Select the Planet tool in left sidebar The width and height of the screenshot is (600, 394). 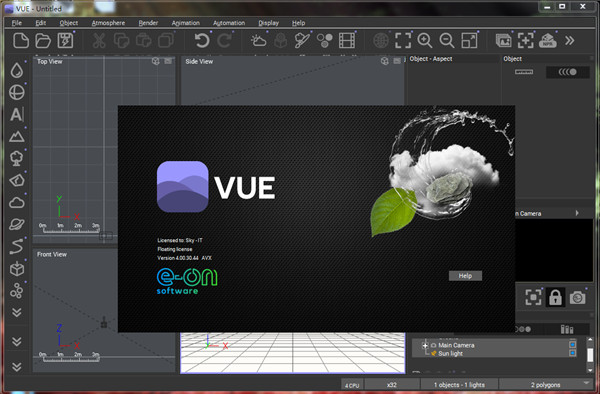tap(16, 225)
